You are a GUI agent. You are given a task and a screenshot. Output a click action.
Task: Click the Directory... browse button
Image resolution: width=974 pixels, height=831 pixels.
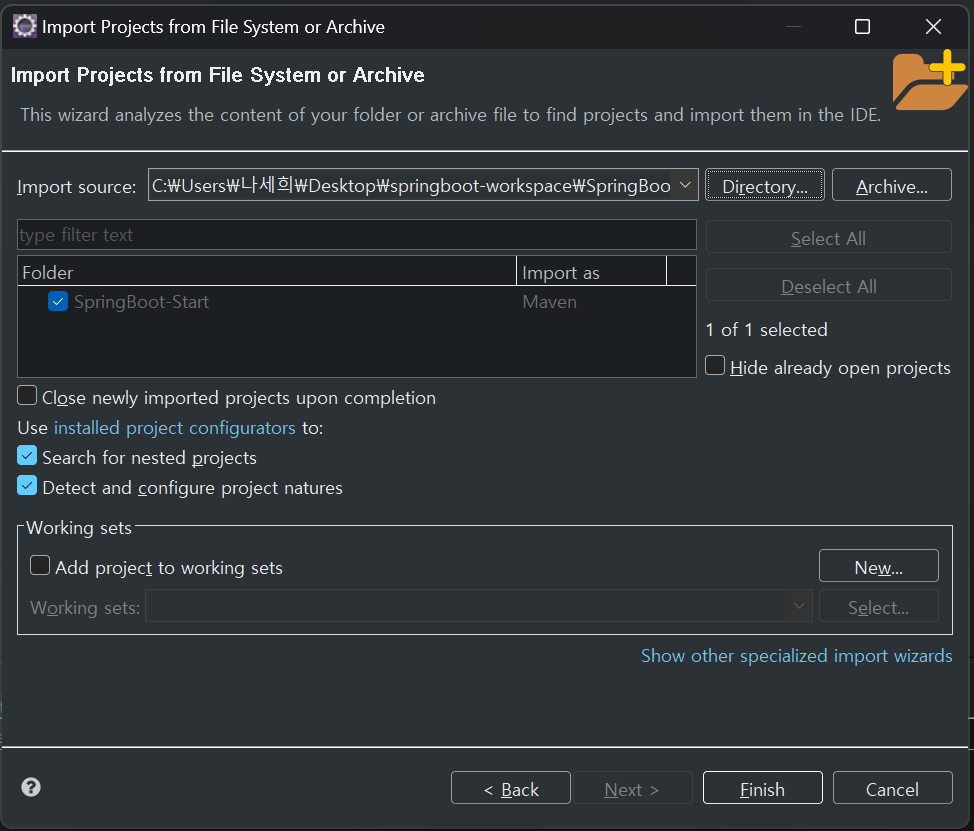click(765, 185)
